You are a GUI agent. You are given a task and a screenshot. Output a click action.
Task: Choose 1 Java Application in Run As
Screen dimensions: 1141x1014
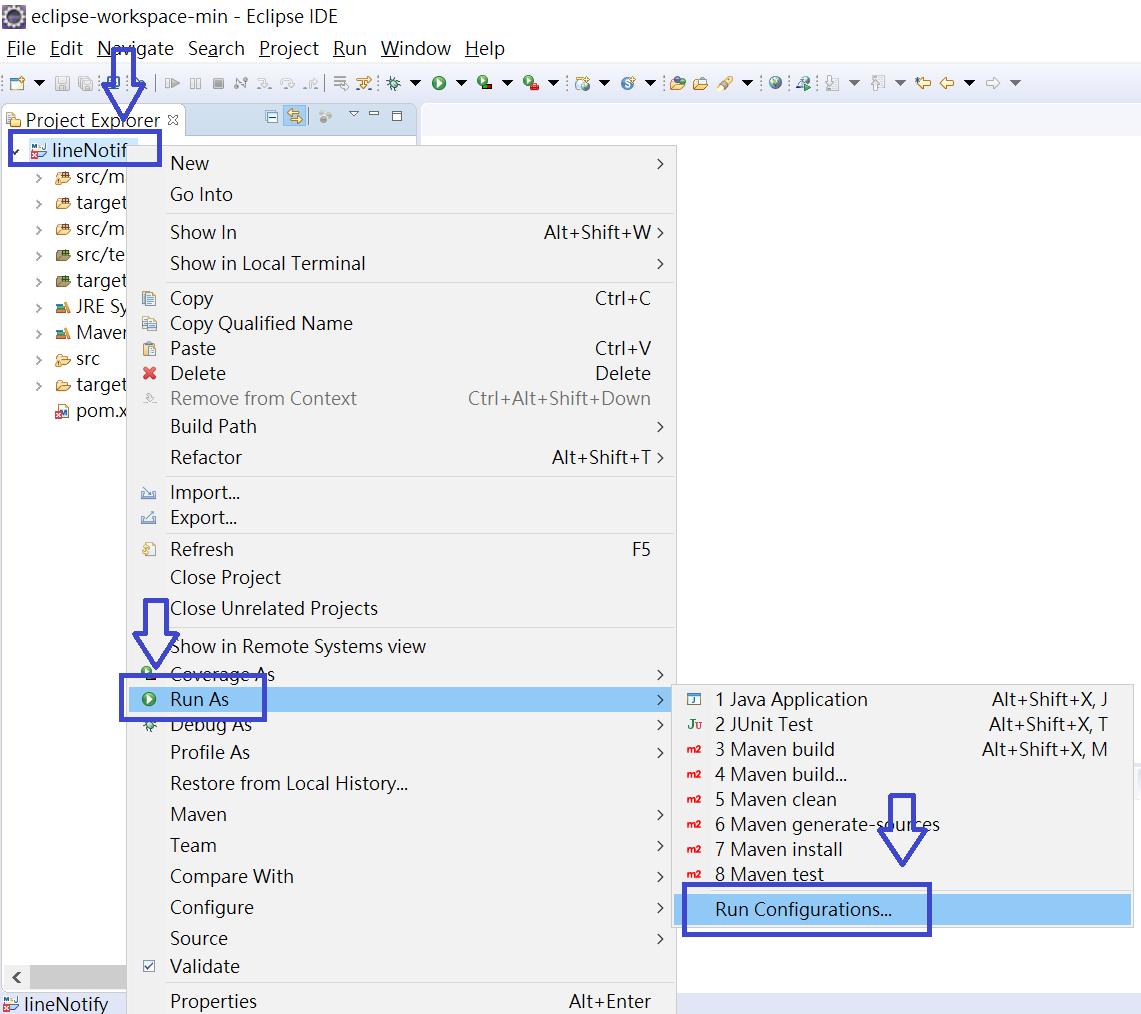902,700
